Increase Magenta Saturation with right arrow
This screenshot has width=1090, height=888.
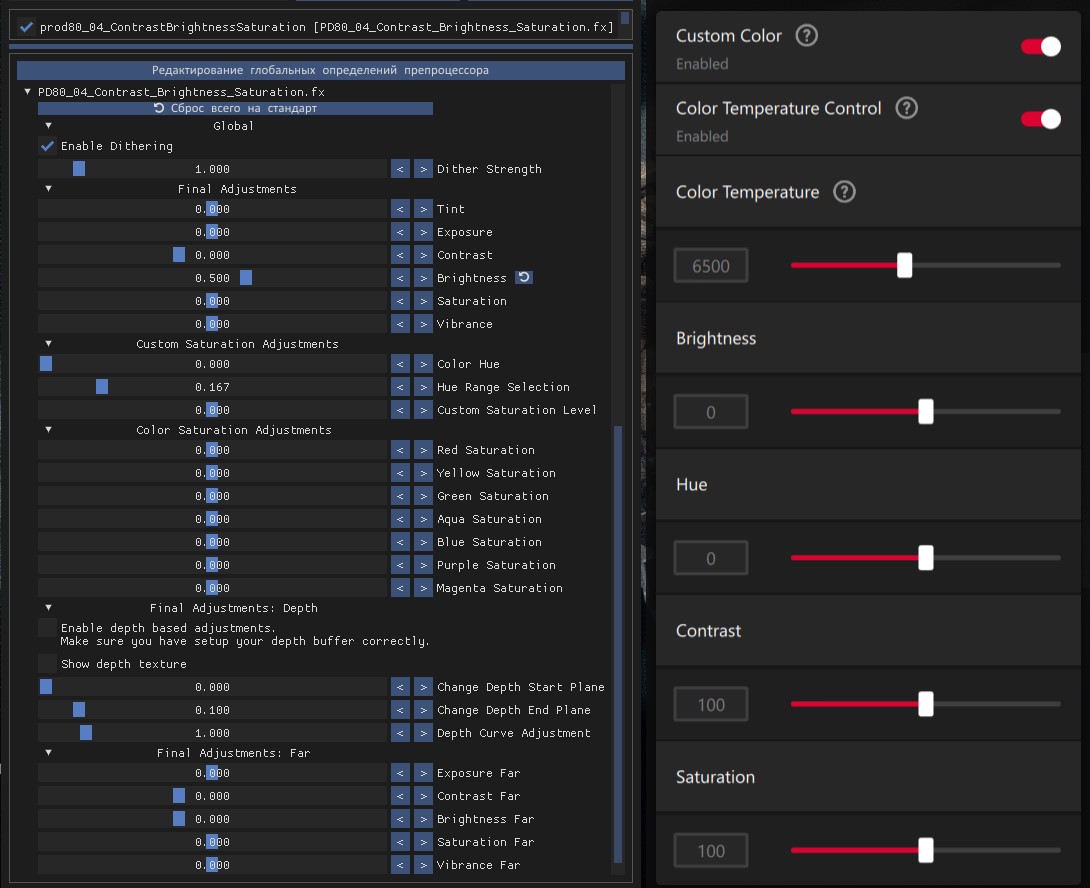[423, 588]
